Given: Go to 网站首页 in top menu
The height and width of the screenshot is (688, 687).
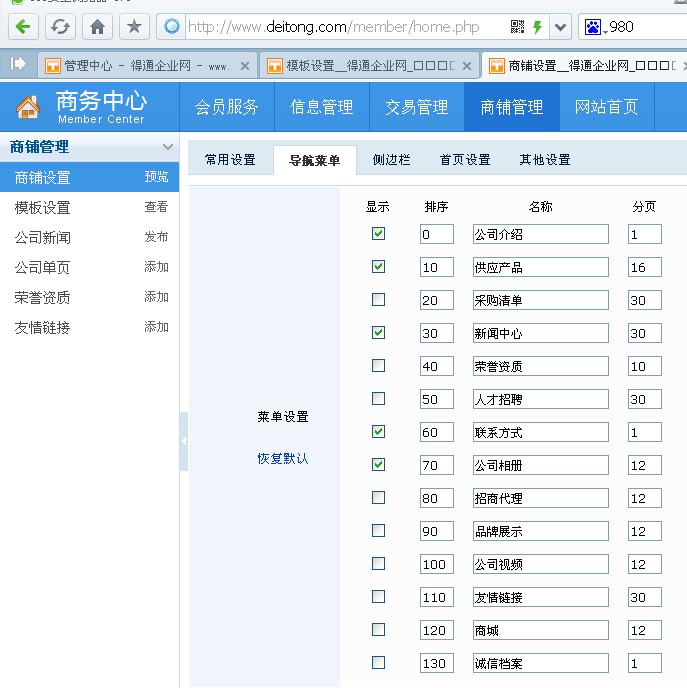Looking at the screenshot, I should pos(607,107).
